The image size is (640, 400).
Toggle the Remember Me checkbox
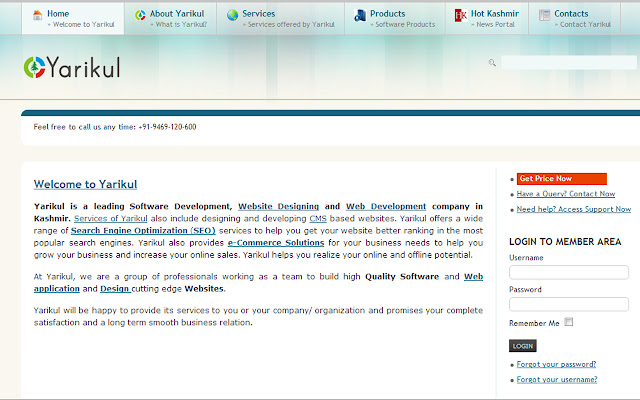[x=569, y=322]
